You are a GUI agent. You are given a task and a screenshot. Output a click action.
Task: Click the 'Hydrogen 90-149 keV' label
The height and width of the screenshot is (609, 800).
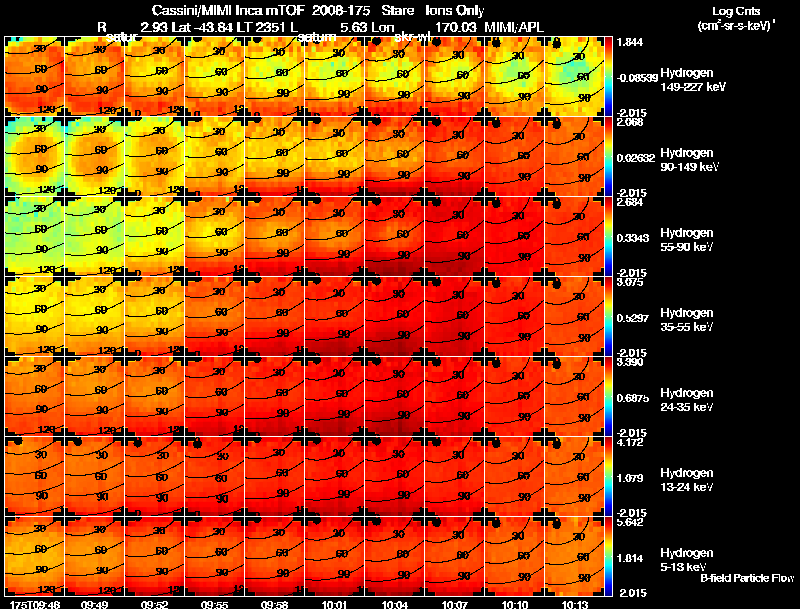pos(689,160)
